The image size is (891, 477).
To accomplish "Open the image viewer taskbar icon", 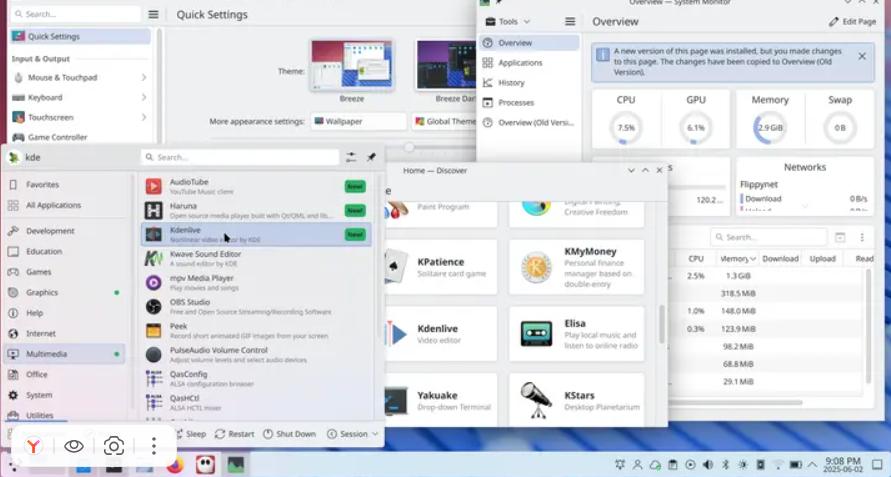I will (235, 465).
